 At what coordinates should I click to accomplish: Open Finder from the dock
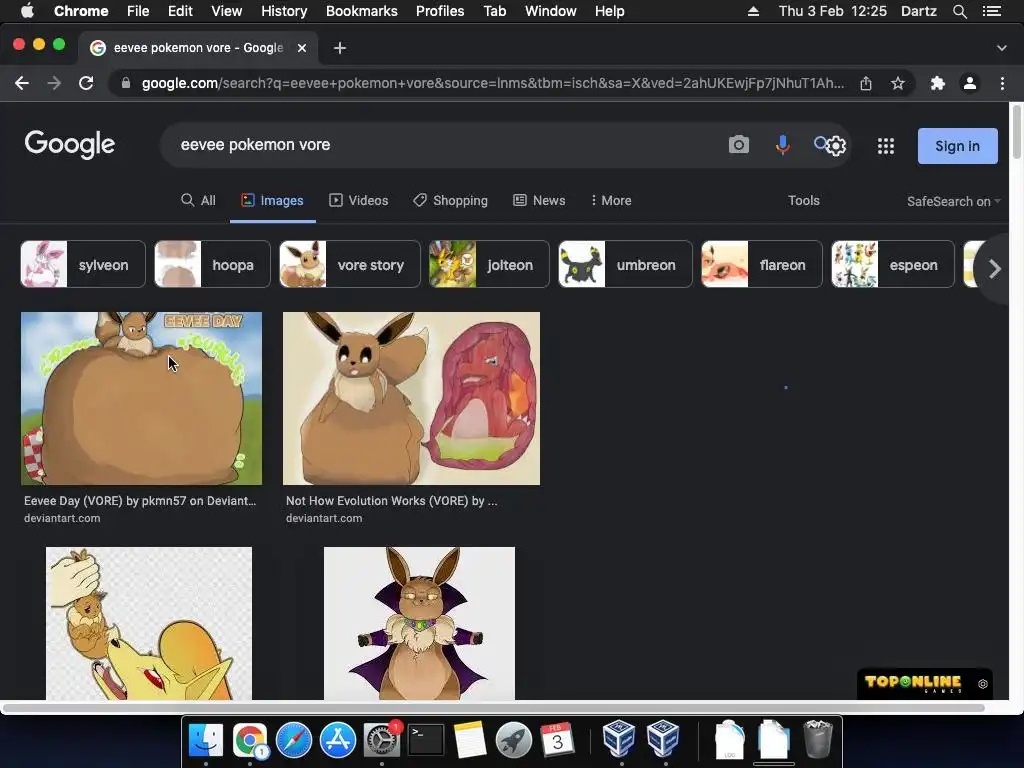206,740
